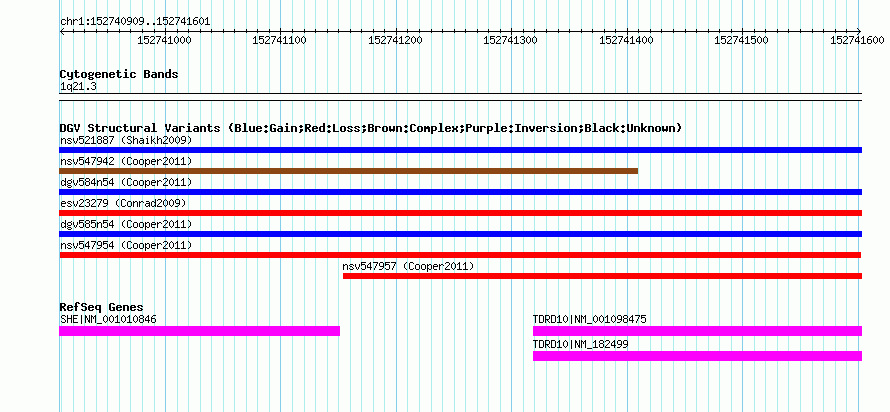Click the 1q21.3 cytogenetic band bar

pos(460,97)
